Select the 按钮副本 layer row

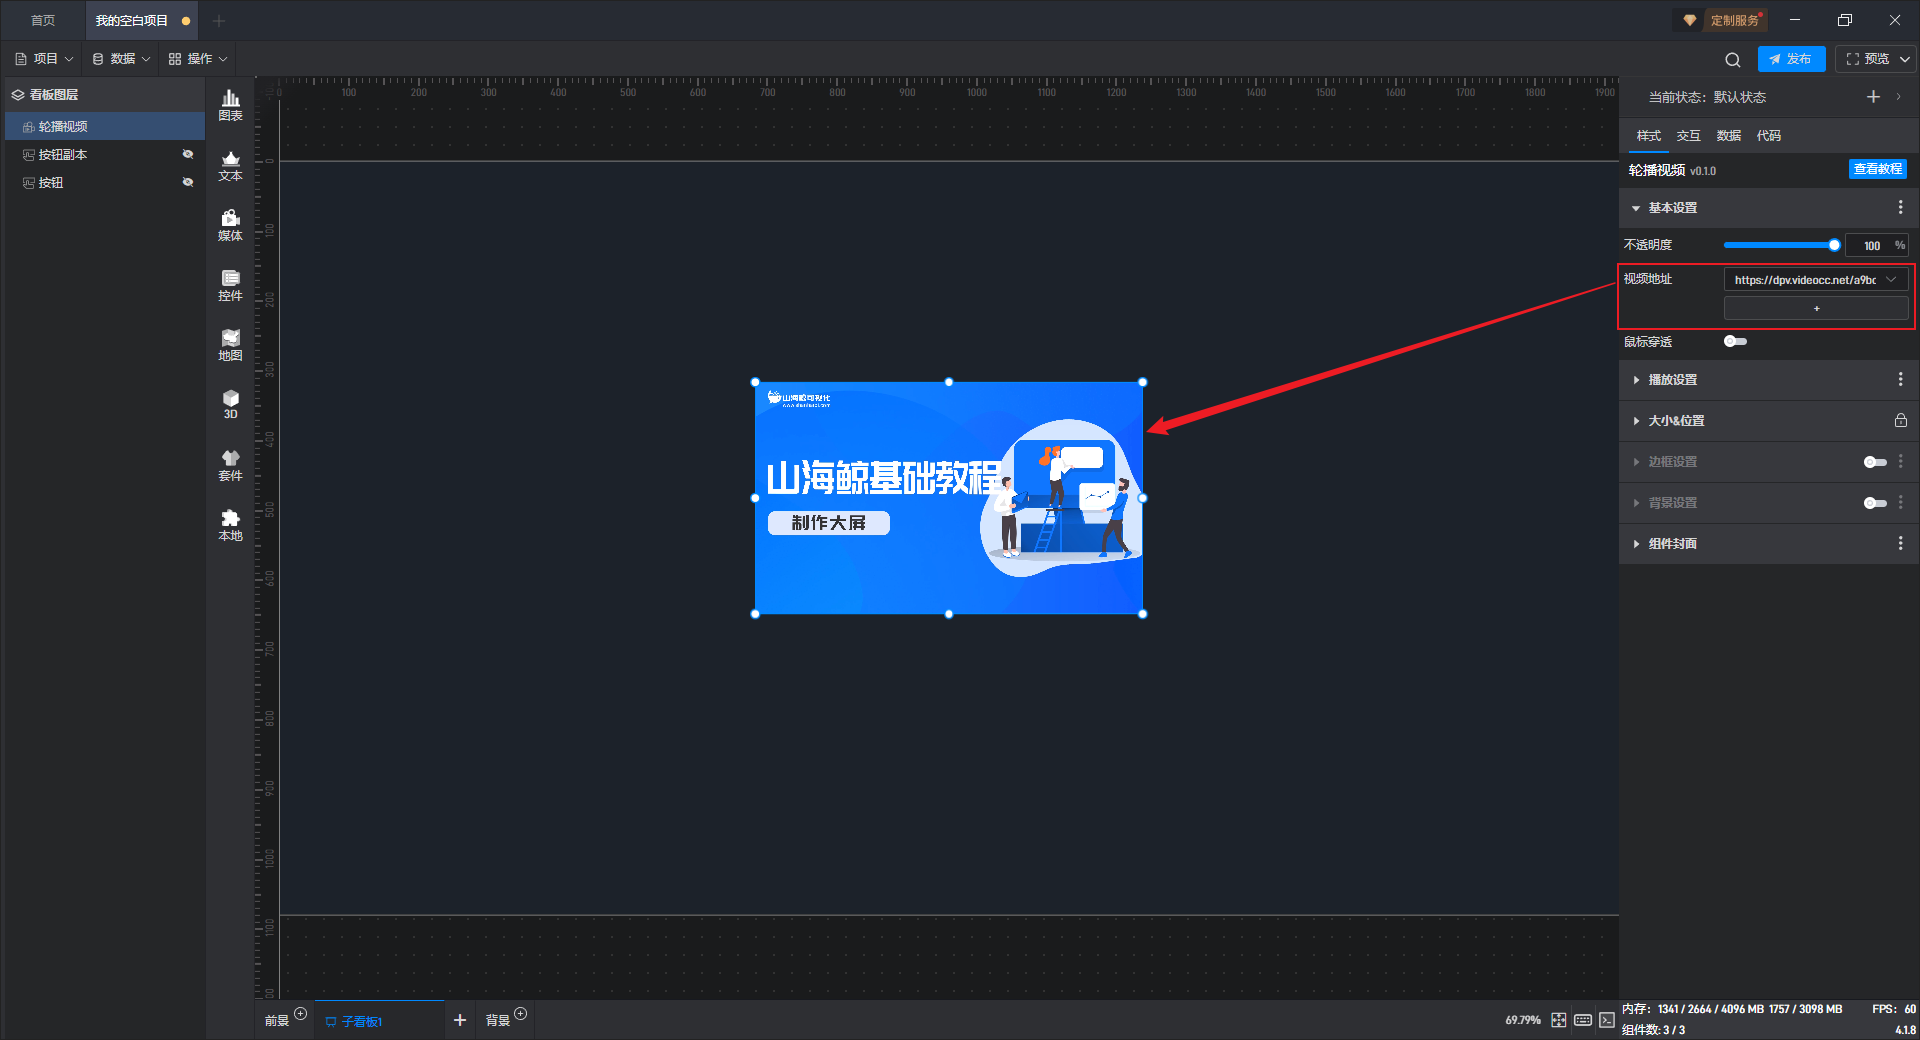(105, 154)
